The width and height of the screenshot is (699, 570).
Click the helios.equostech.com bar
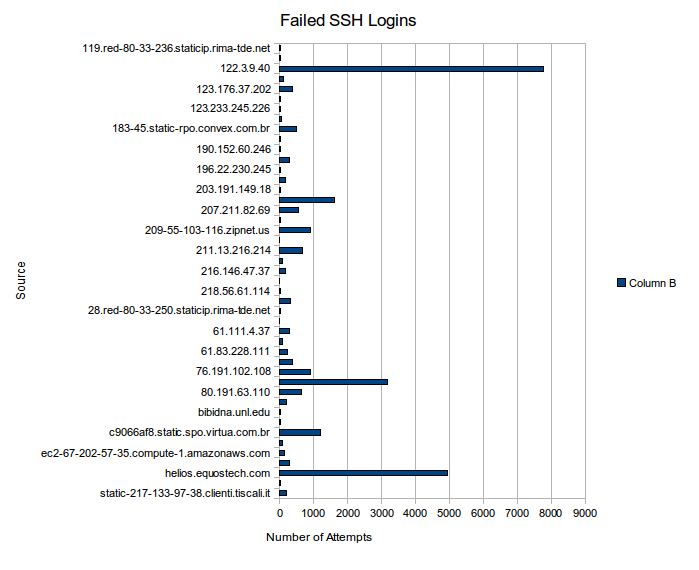pos(363,473)
